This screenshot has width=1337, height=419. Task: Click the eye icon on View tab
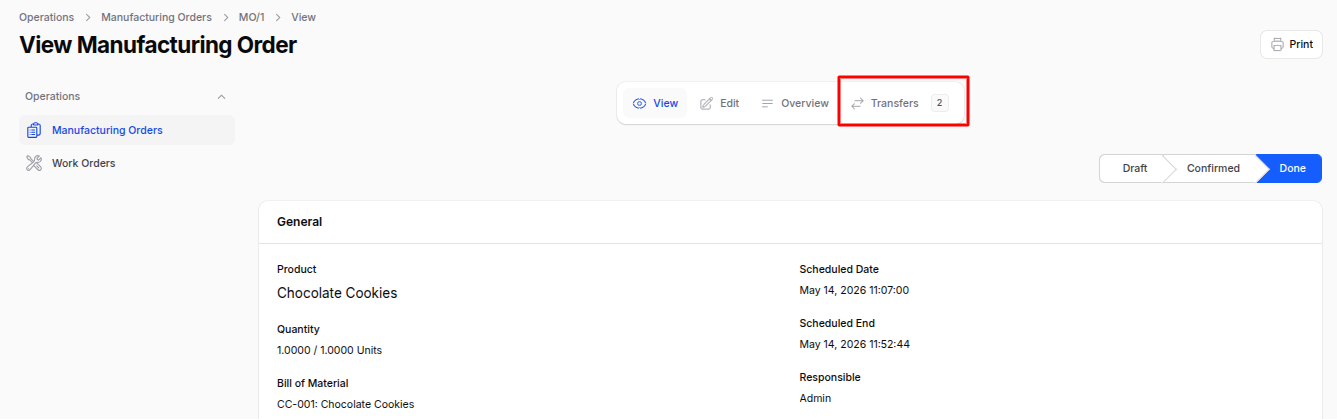pyautogui.click(x=640, y=103)
